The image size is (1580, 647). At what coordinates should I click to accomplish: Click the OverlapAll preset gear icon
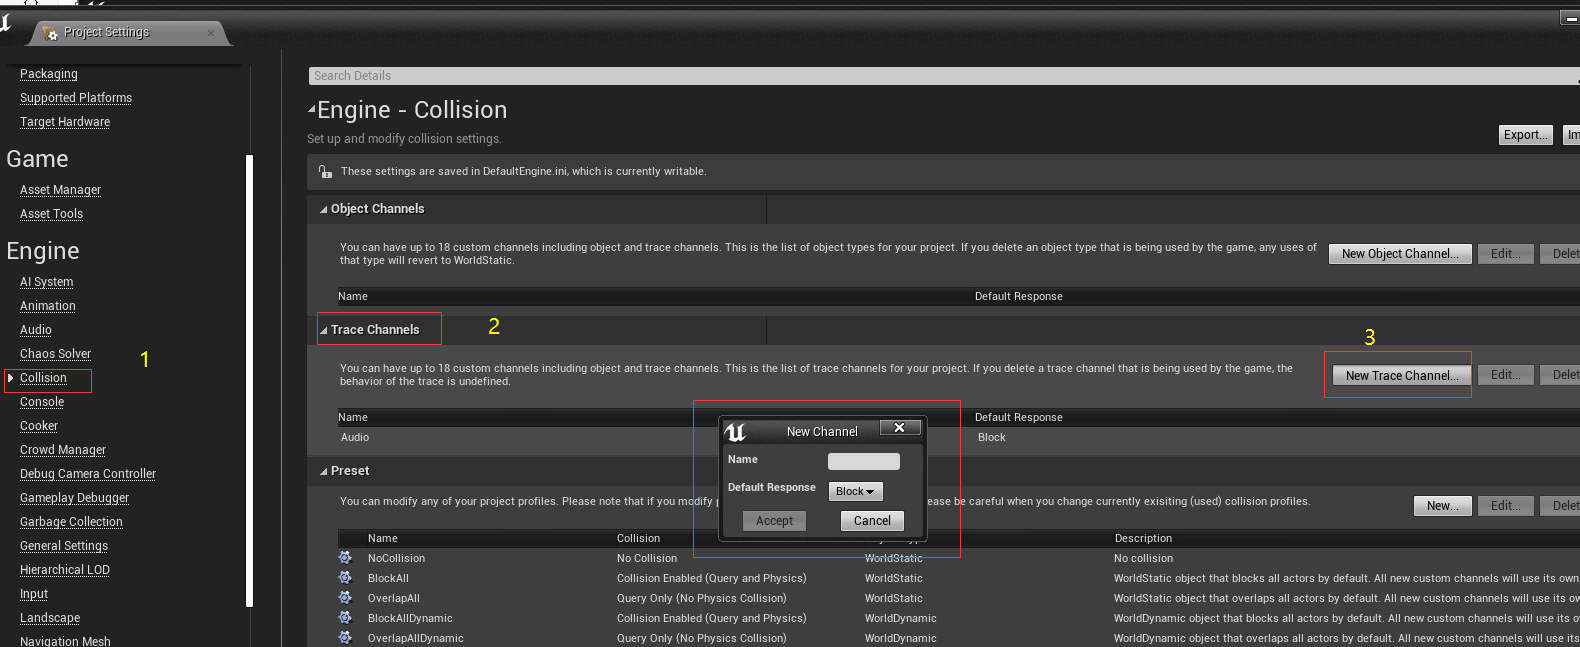(345, 598)
